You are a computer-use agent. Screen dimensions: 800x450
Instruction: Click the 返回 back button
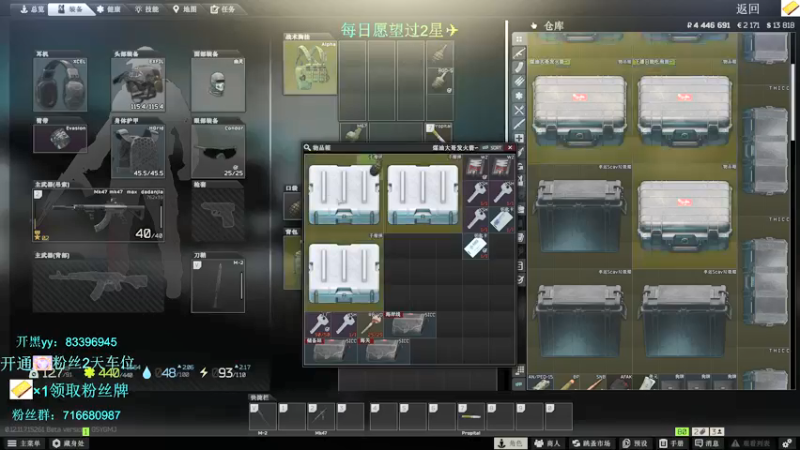click(748, 9)
